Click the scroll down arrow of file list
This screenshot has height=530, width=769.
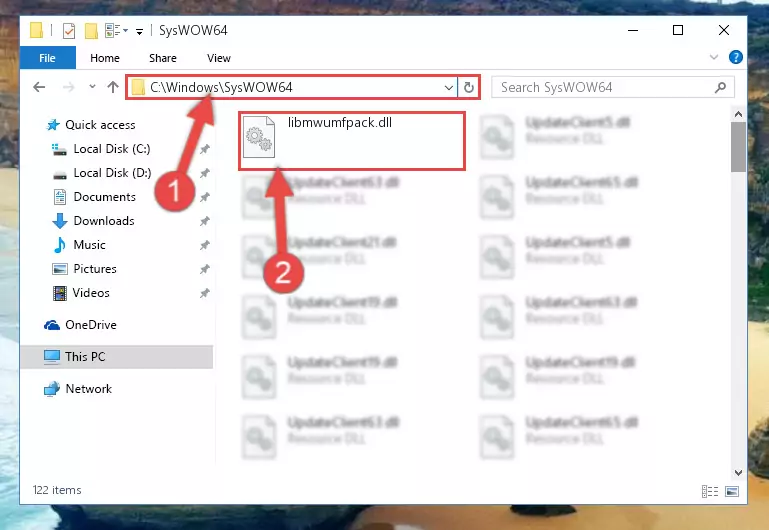point(738,473)
